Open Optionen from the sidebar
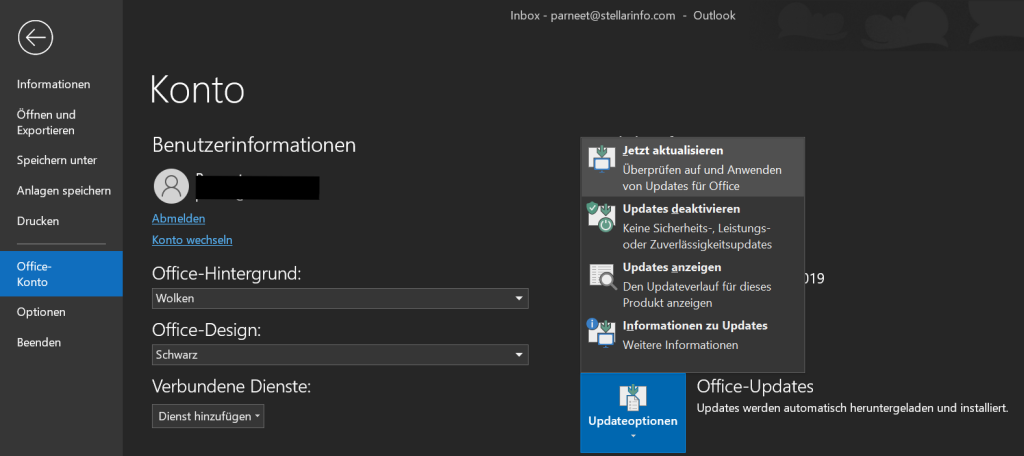This screenshot has height=456, width=1024. [x=41, y=312]
